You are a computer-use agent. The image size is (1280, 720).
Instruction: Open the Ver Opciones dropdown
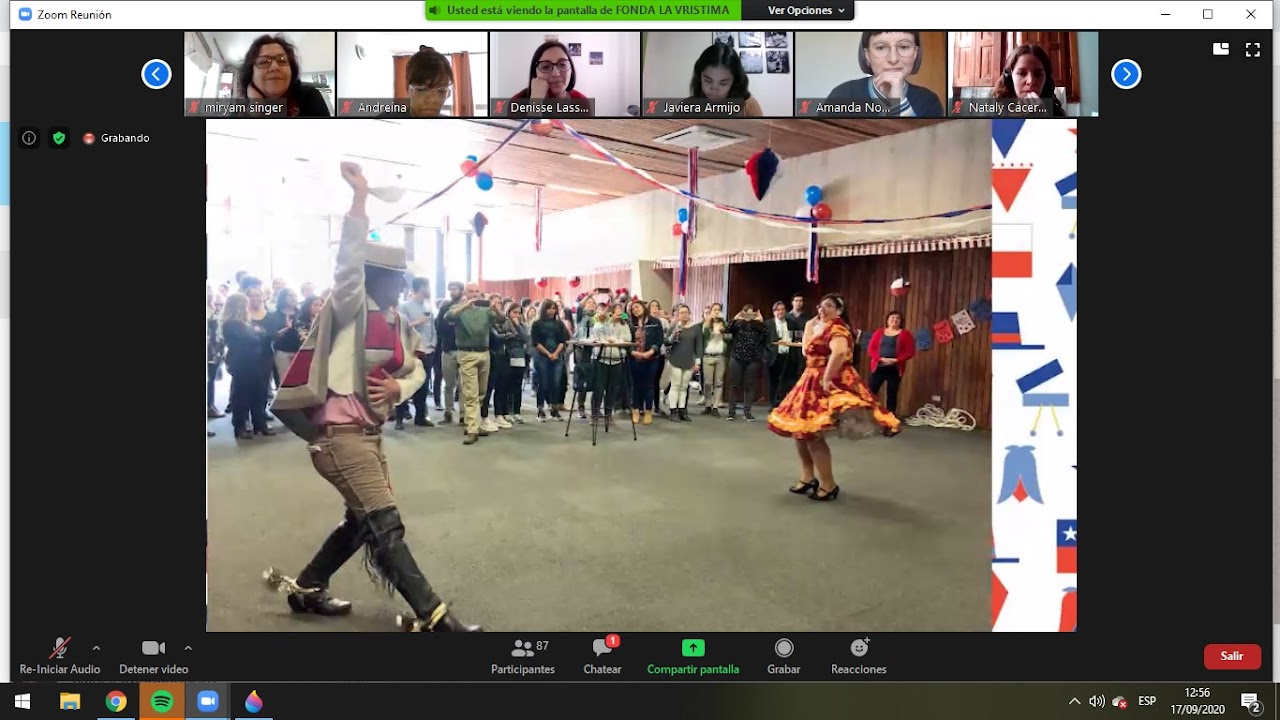(x=805, y=11)
